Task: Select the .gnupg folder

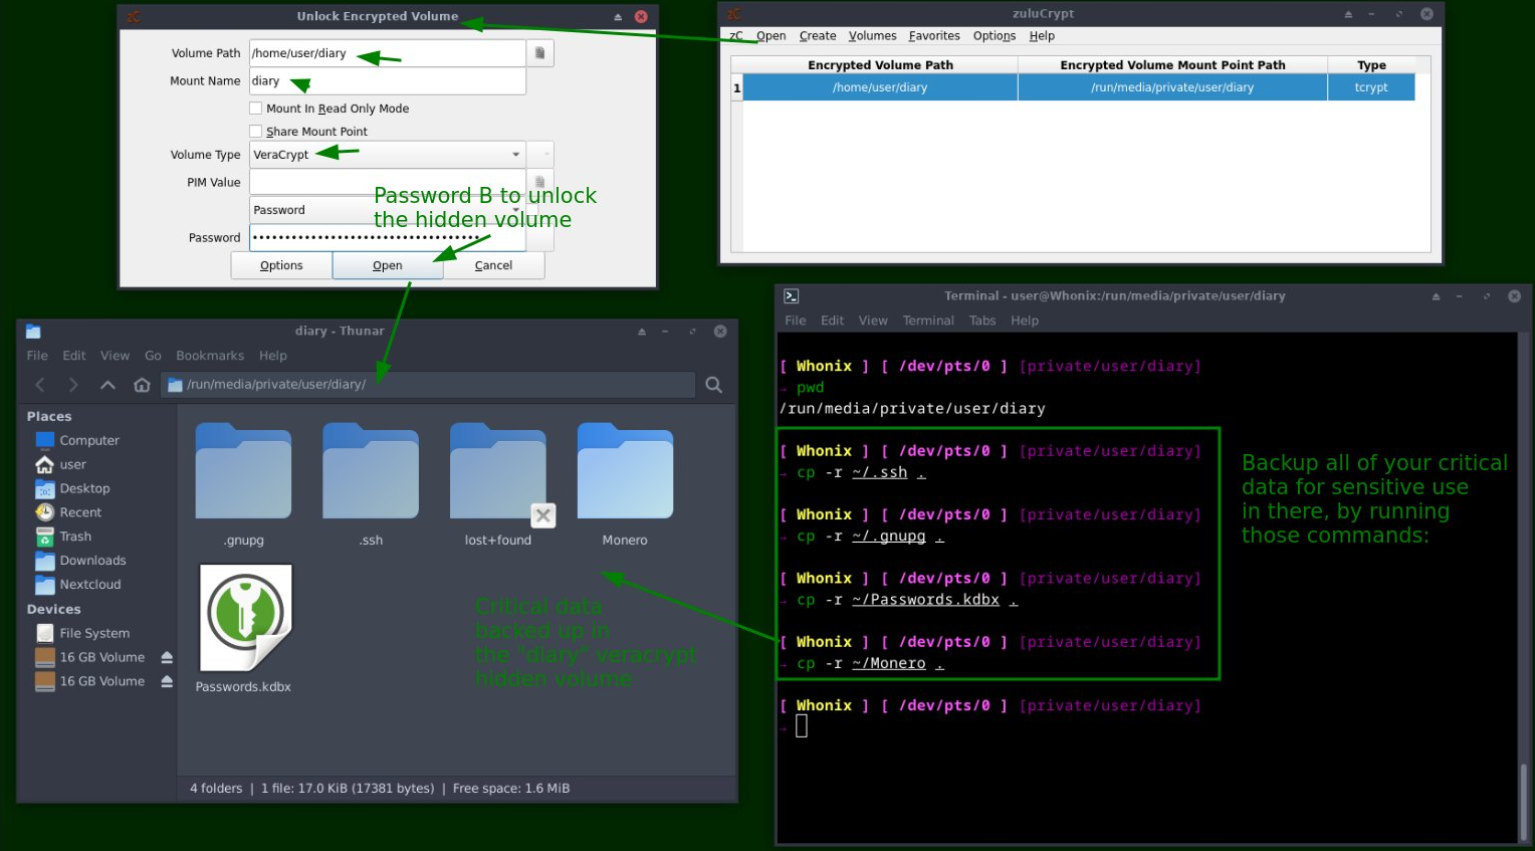Action: 244,485
